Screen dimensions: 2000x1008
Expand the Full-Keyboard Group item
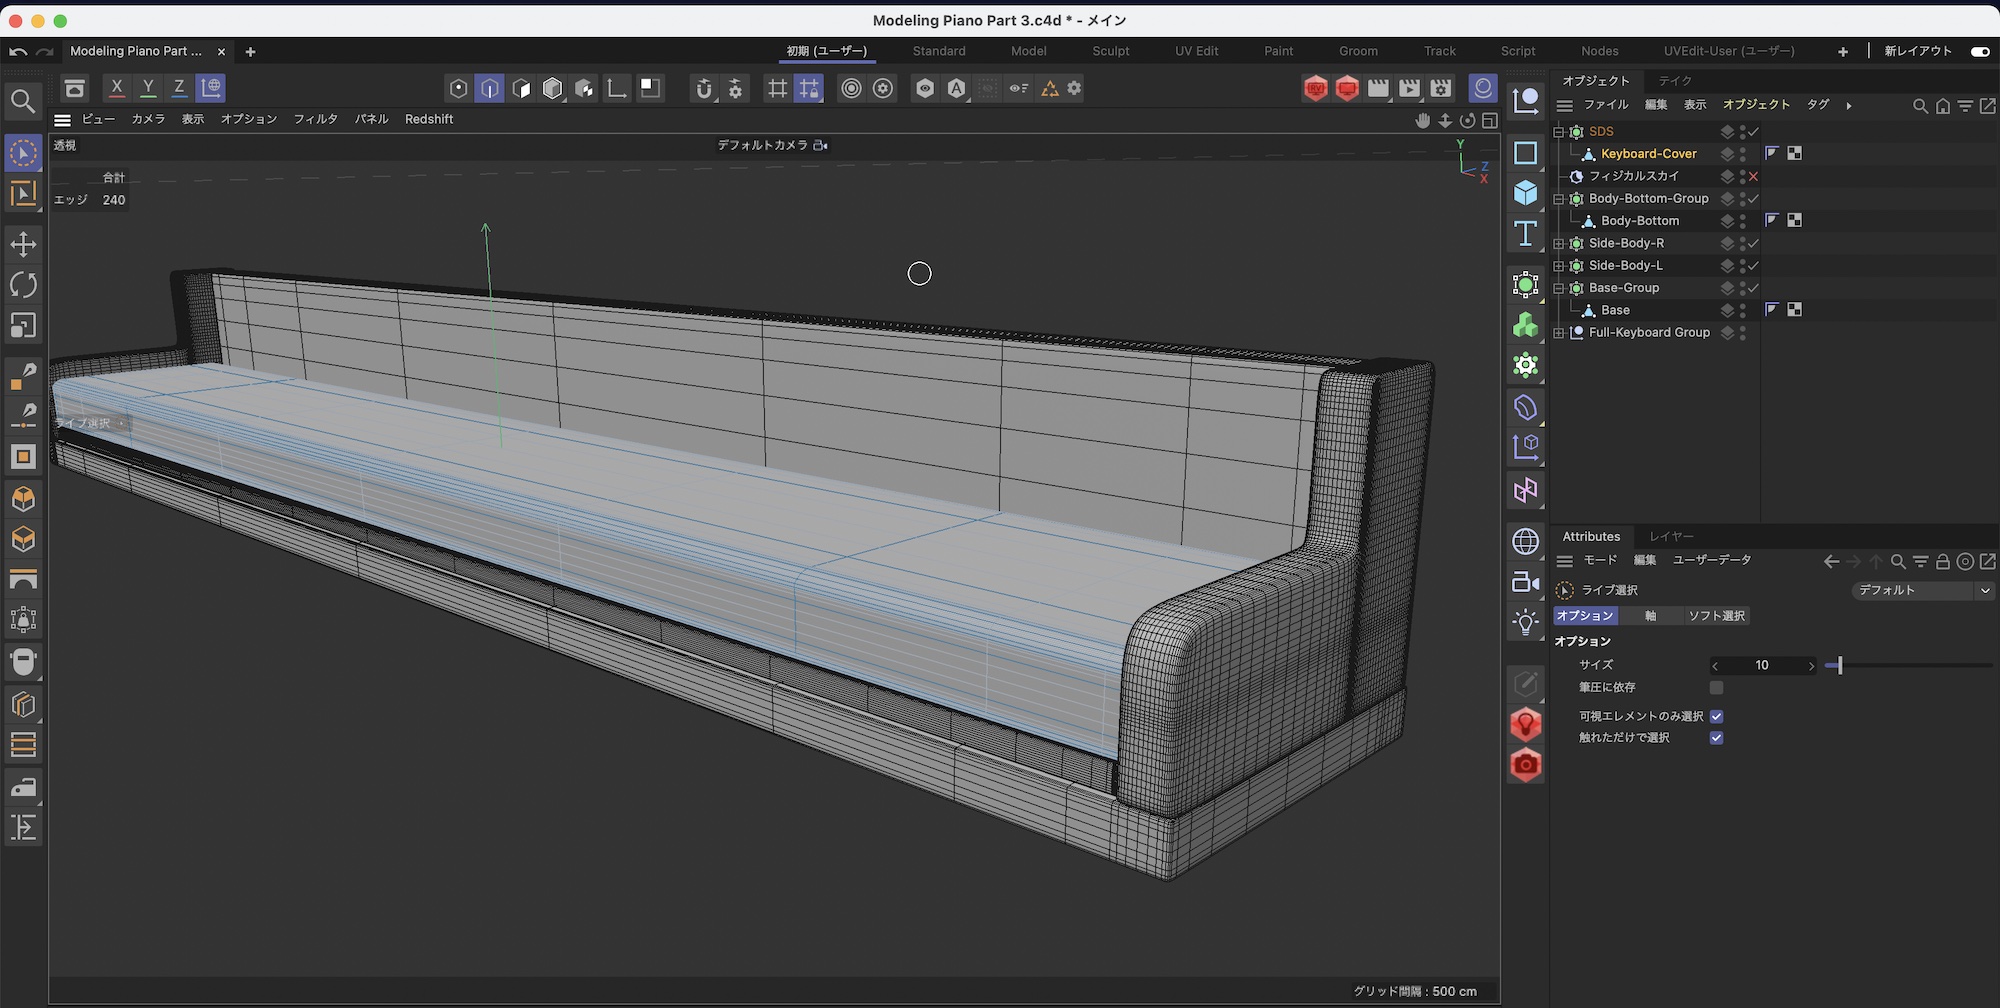pos(1558,333)
